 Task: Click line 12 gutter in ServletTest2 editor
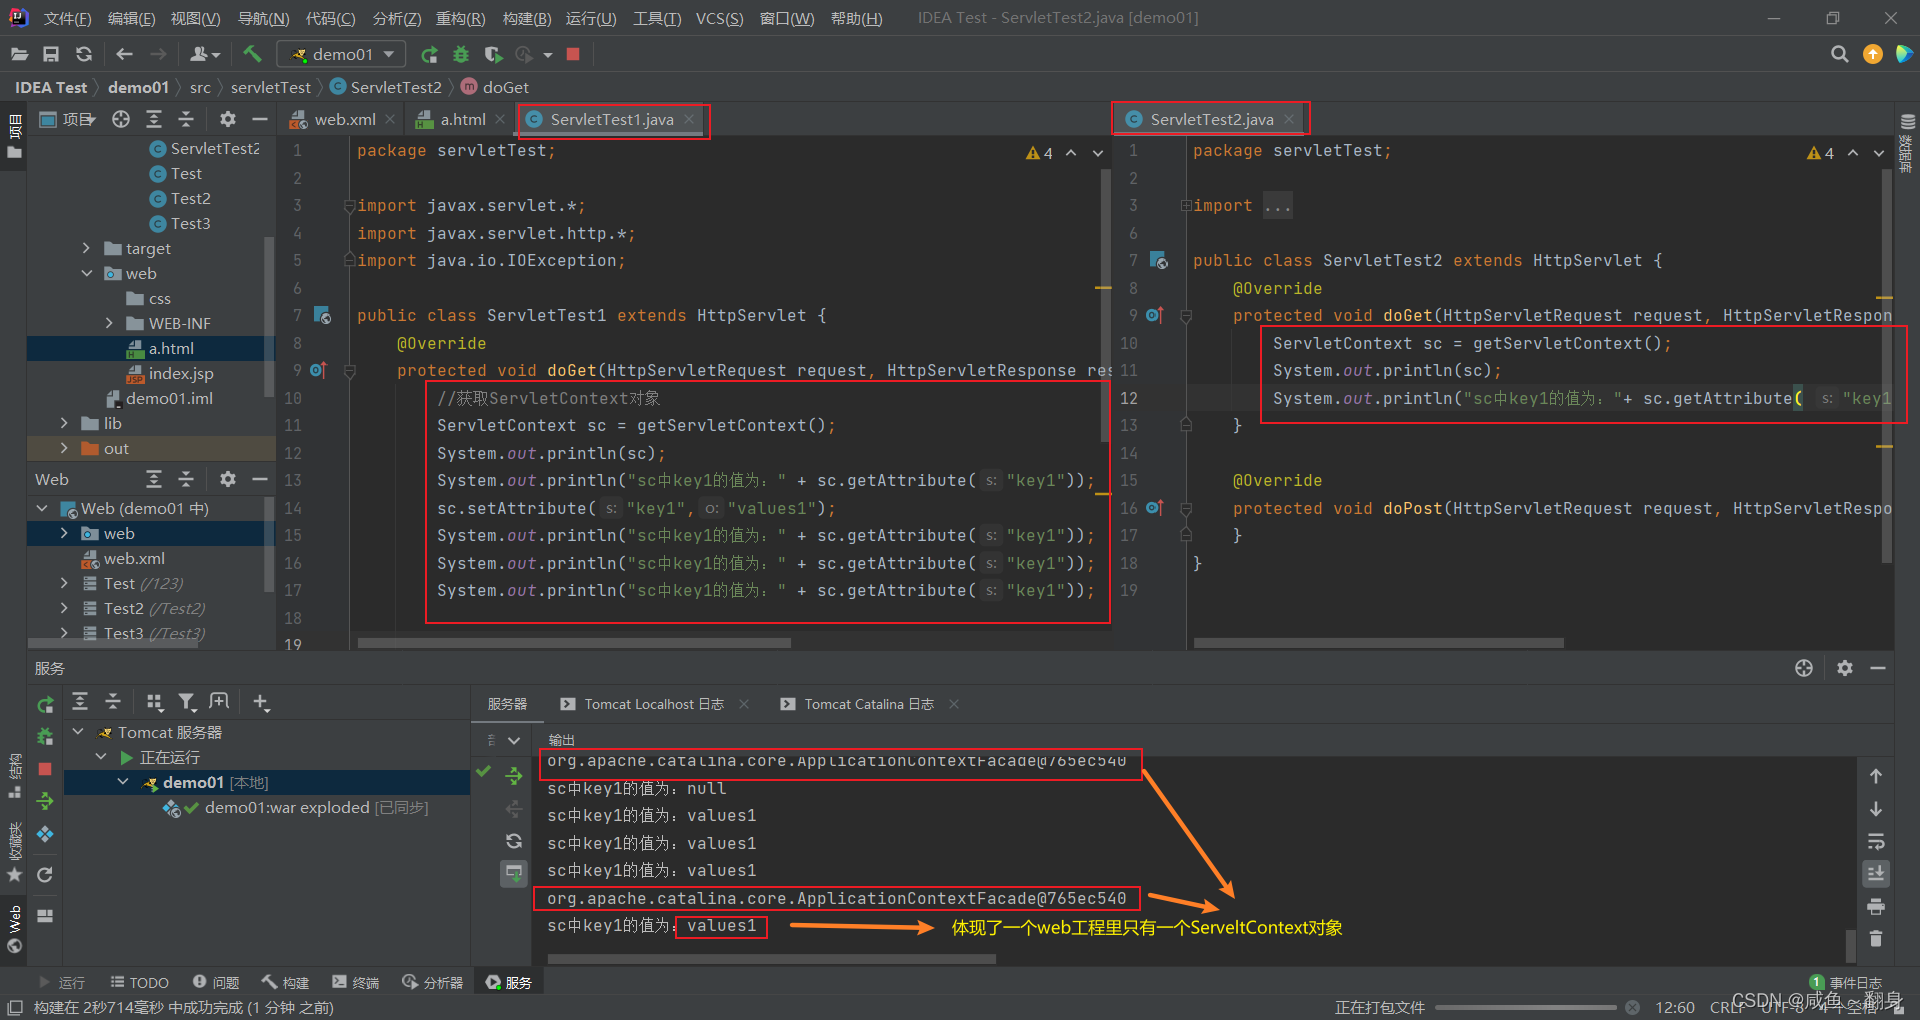[x=1129, y=398]
